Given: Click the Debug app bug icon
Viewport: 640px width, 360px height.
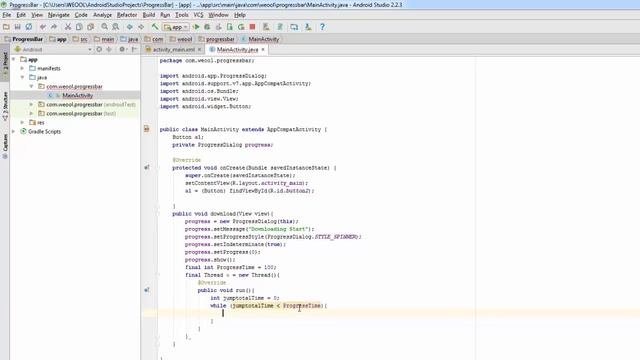Looking at the screenshot, I should [x=207, y=27].
